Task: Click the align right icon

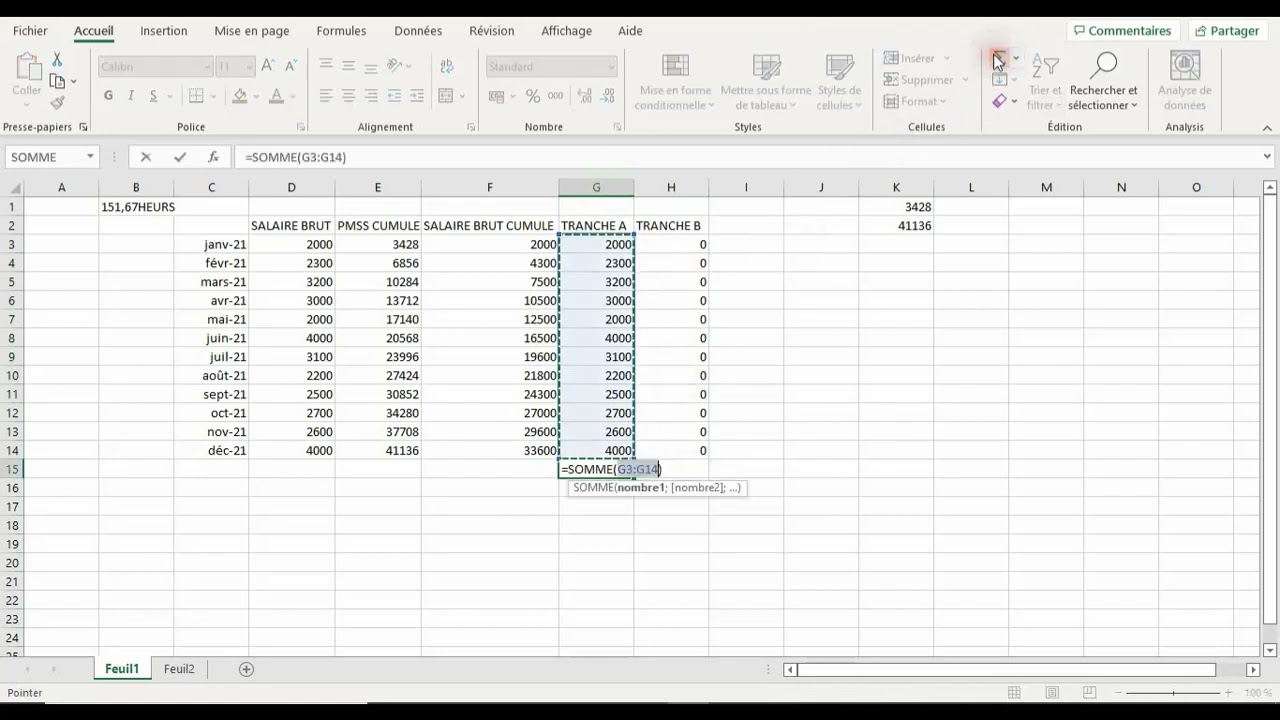Action: coord(371,96)
